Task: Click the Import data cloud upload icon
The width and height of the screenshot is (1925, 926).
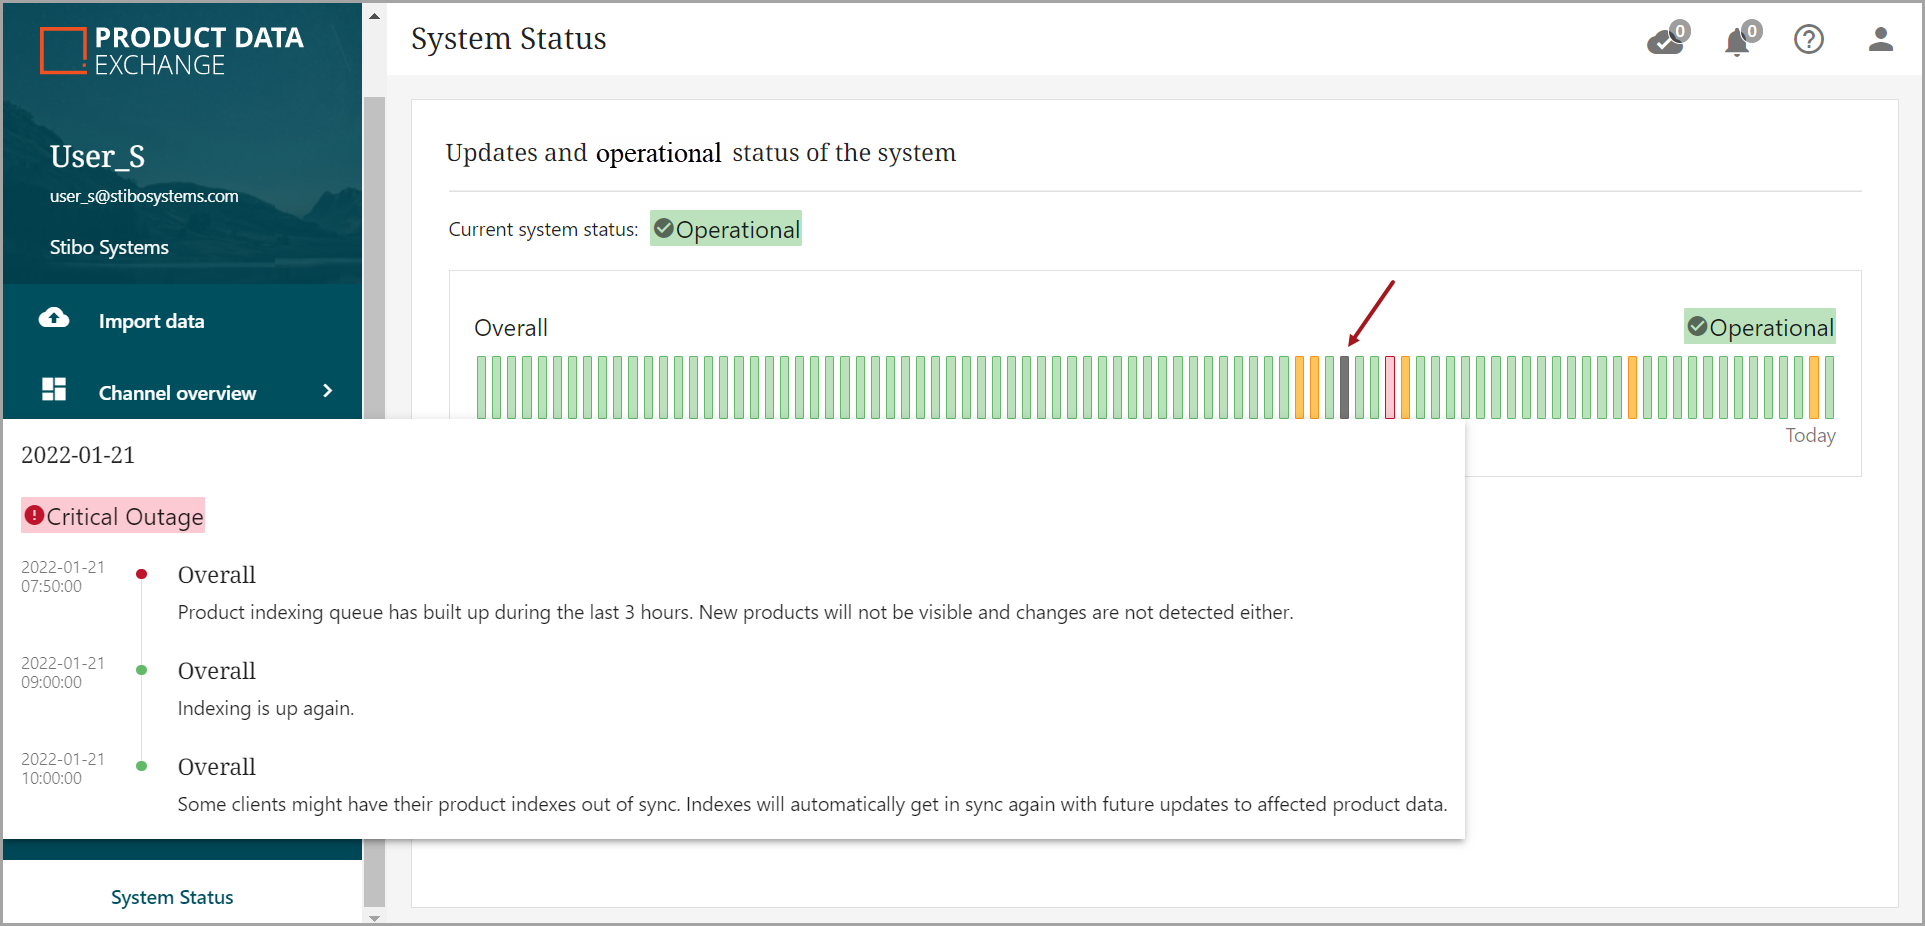Action: point(54,319)
